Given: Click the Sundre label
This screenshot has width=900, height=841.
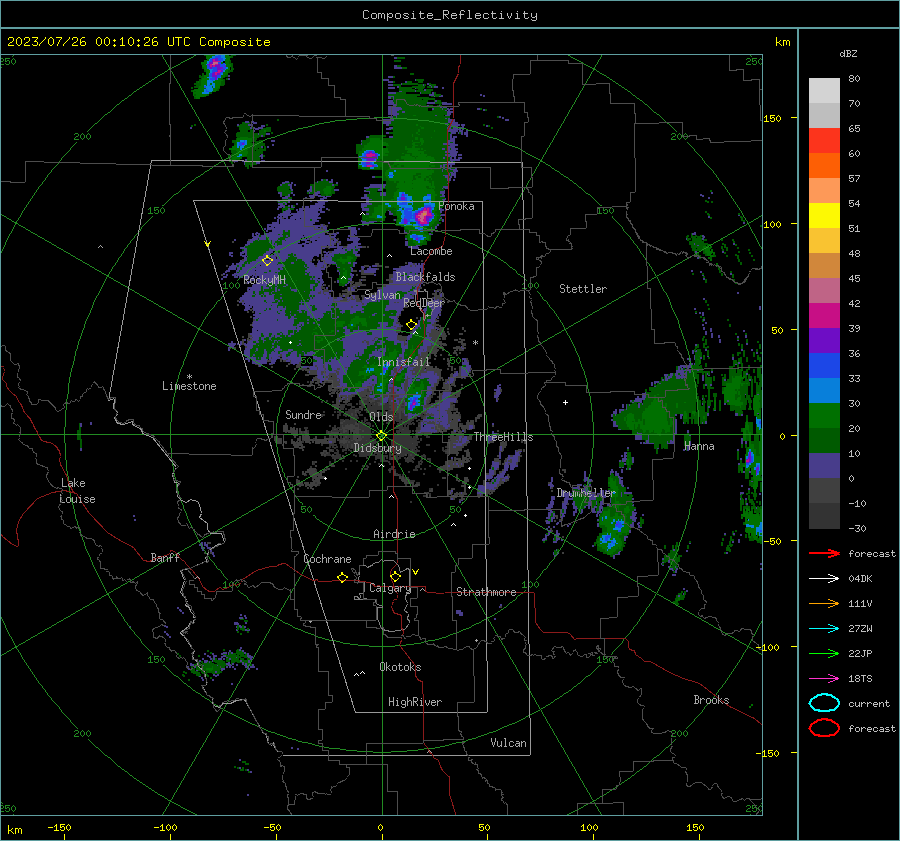Looking at the screenshot, I should (304, 414).
